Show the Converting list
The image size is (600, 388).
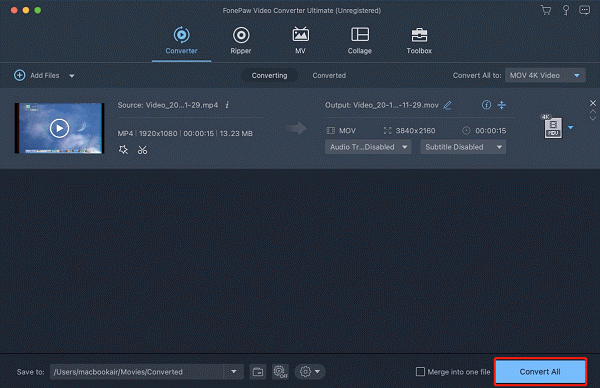[x=269, y=75]
